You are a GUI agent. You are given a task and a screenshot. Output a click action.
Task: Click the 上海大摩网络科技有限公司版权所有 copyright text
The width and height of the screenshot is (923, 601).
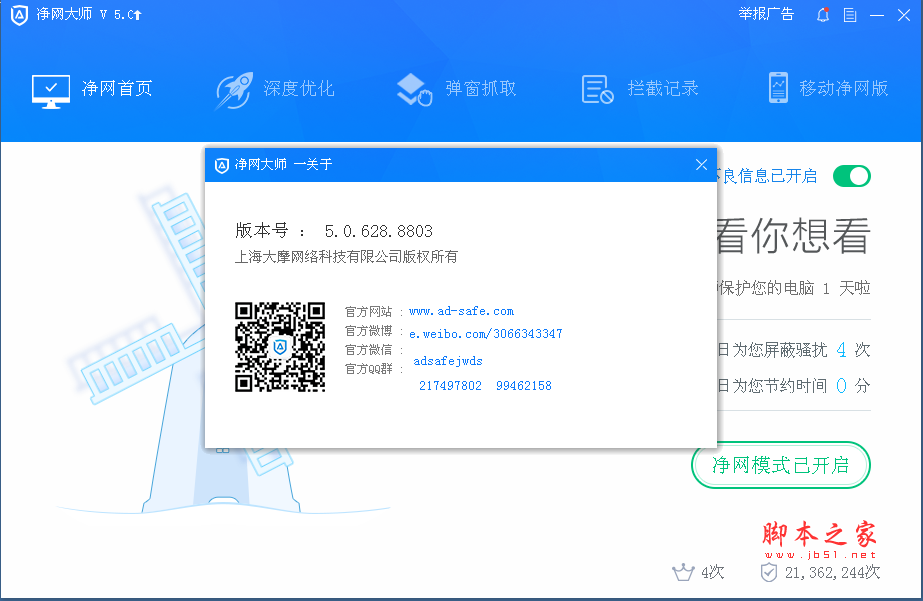(x=346, y=257)
